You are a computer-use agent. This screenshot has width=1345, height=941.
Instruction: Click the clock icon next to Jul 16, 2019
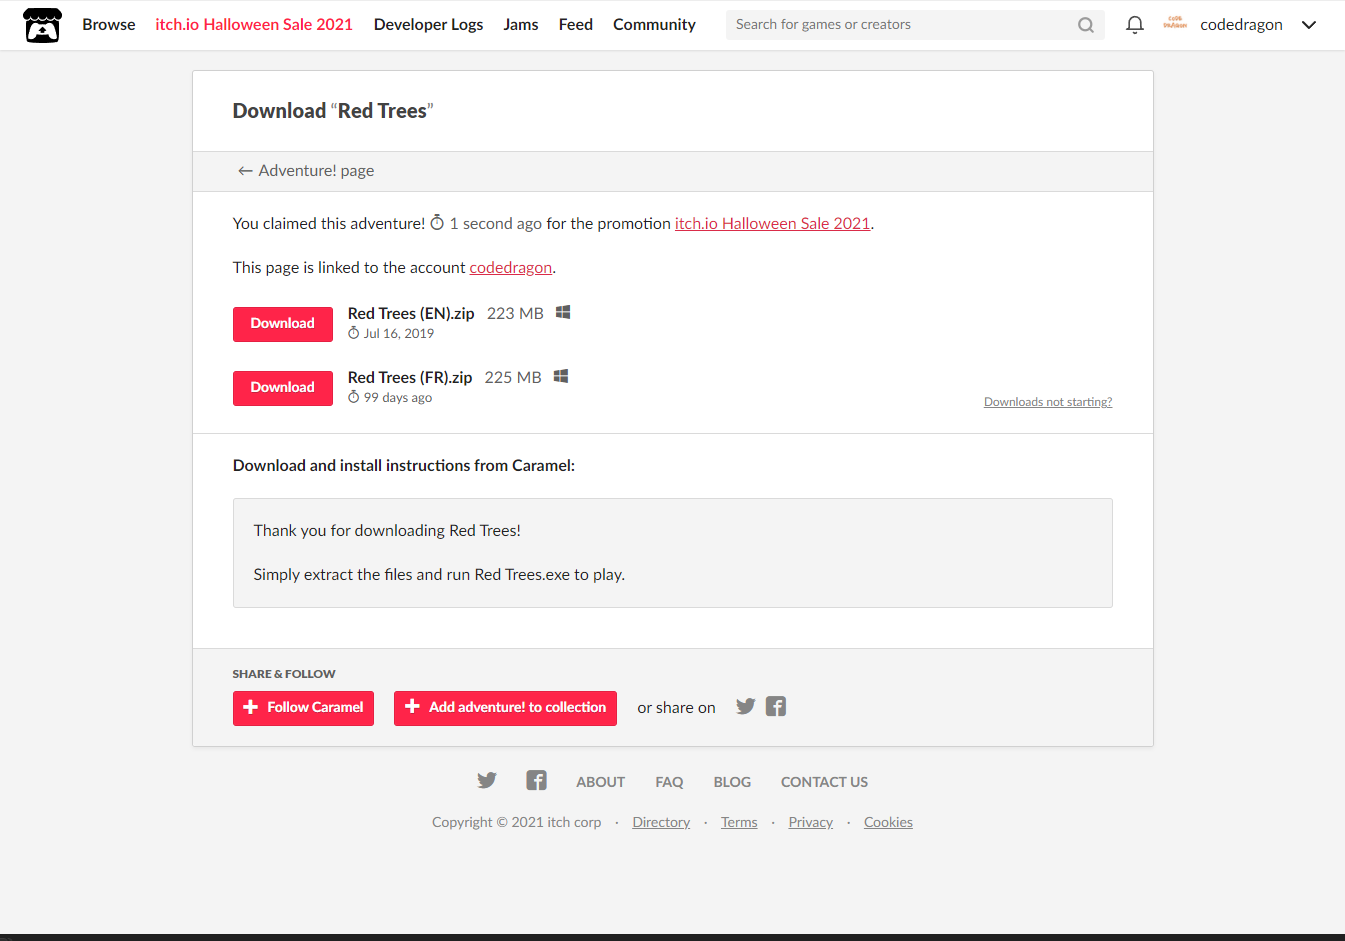point(353,333)
